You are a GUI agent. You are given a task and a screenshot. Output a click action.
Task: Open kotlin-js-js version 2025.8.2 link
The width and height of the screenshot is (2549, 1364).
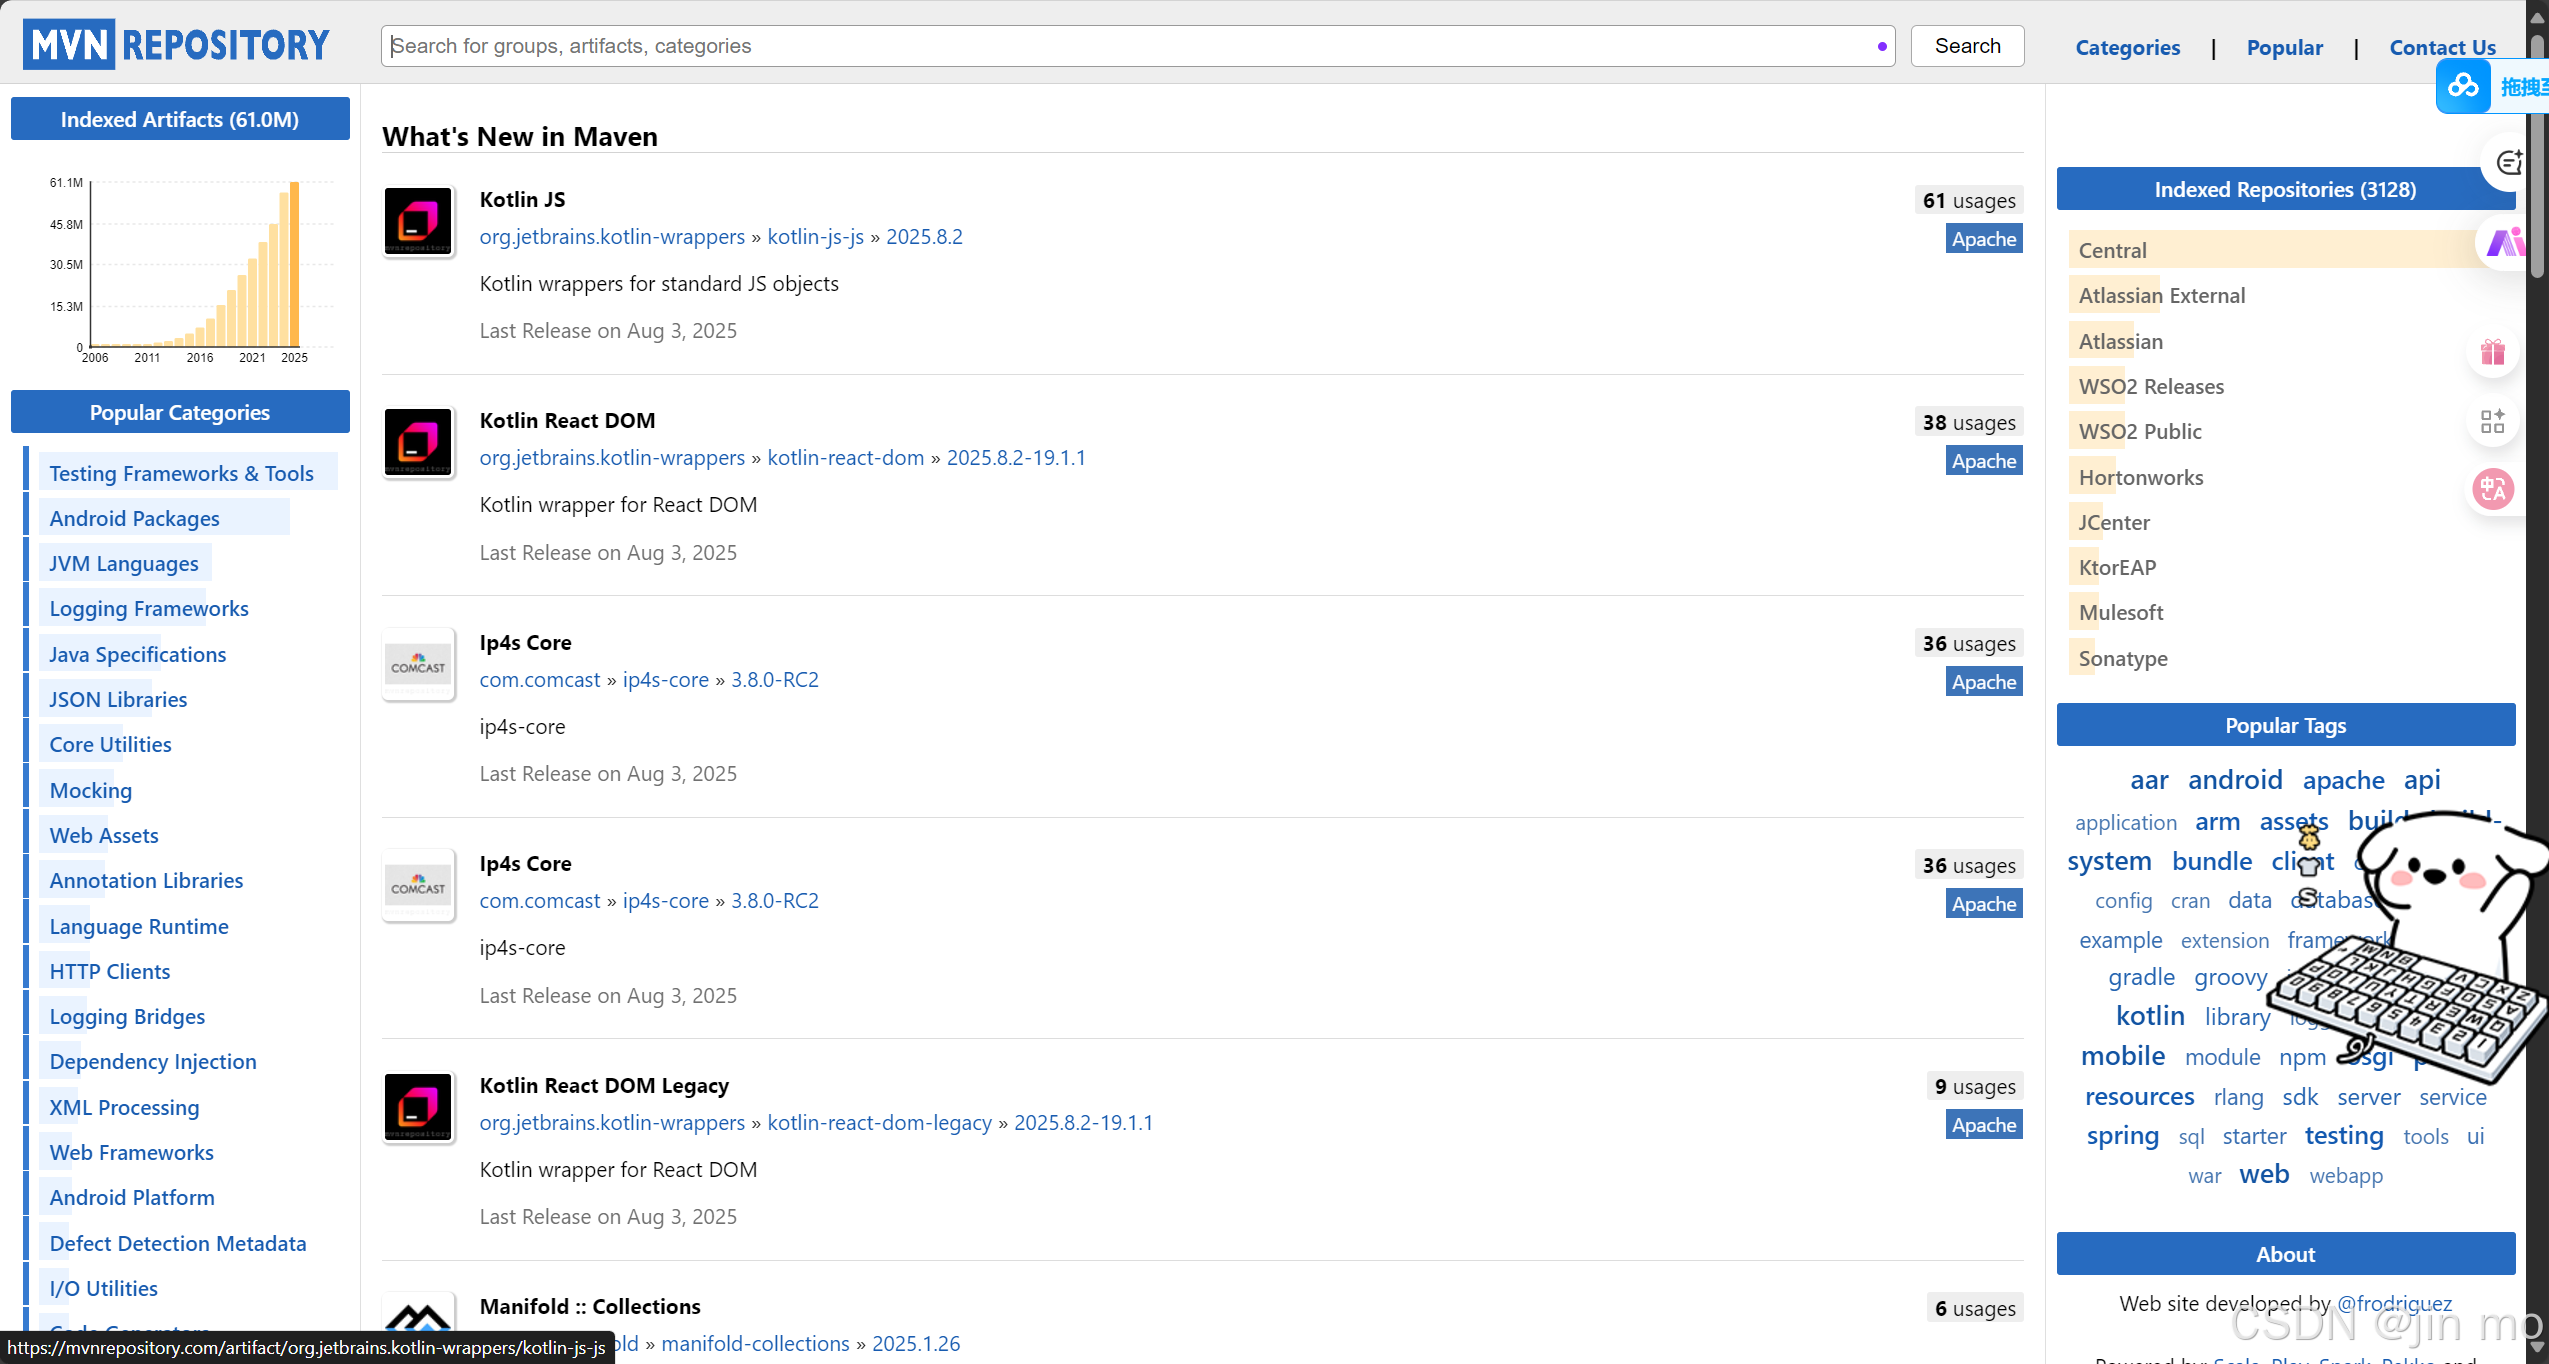pyautogui.click(x=924, y=236)
